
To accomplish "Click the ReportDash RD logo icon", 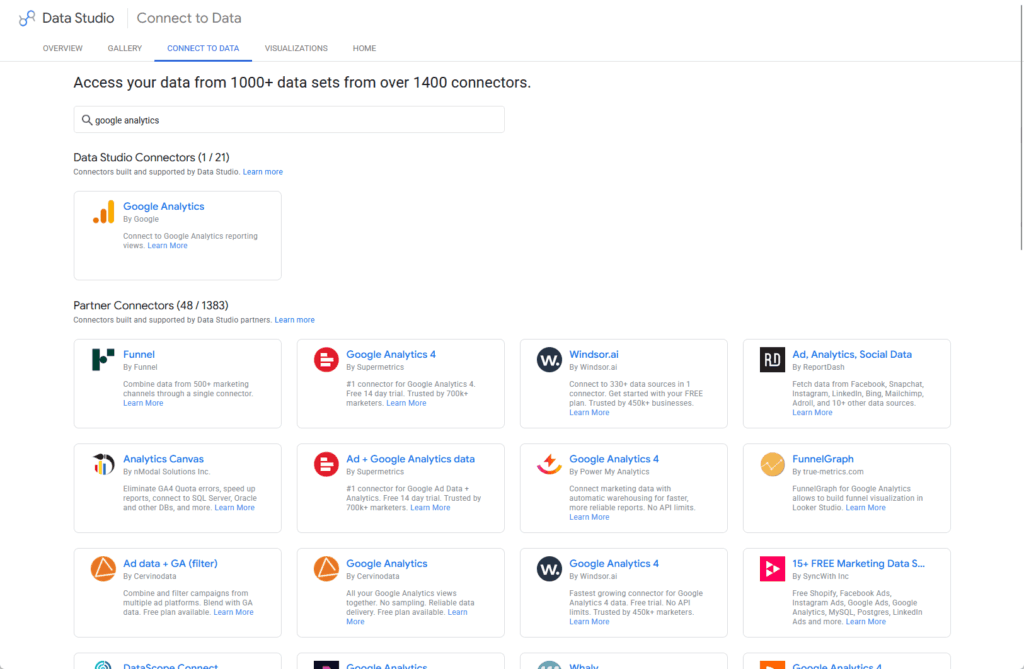I will [x=772, y=359].
